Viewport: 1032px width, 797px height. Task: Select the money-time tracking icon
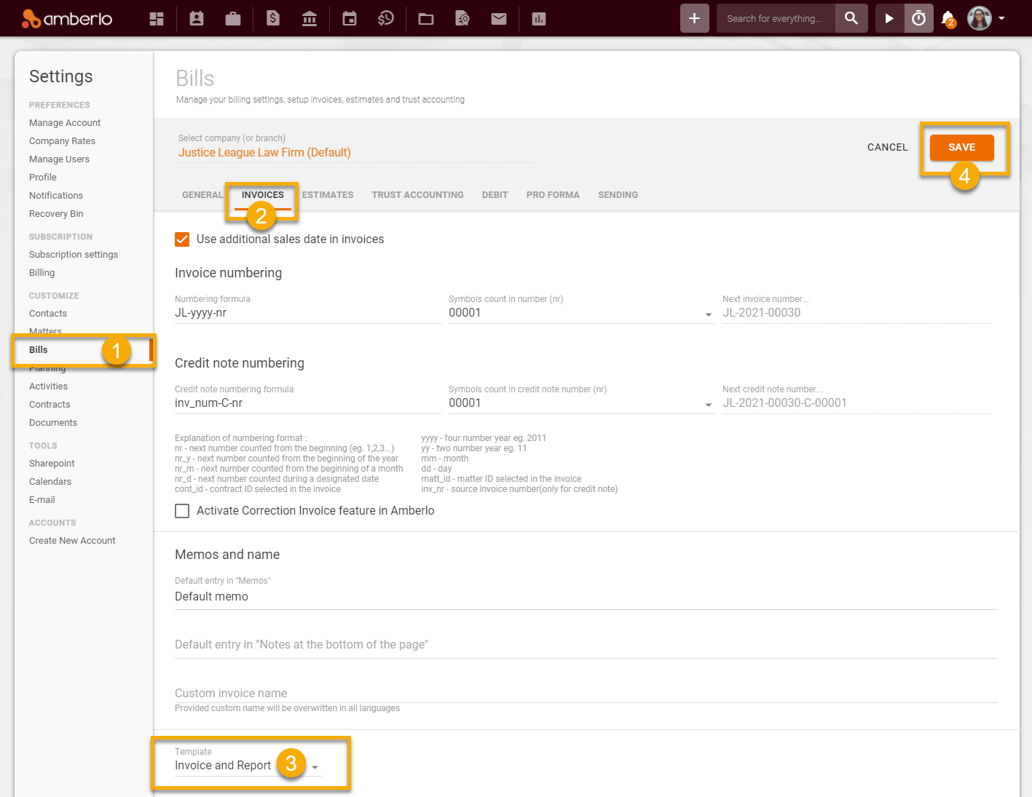pyautogui.click(x=386, y=18)
